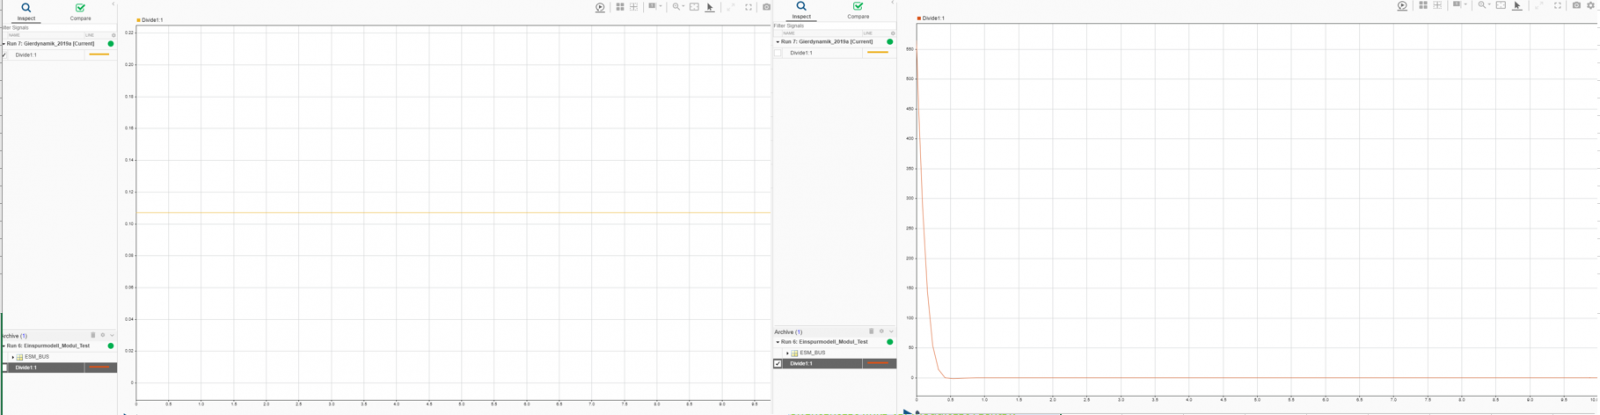Select Run 6 Einspurmodell_Modul_Test in left Archive
Image resolution: width=1600 pixels, height=415 pixels.
pos(50,346)
